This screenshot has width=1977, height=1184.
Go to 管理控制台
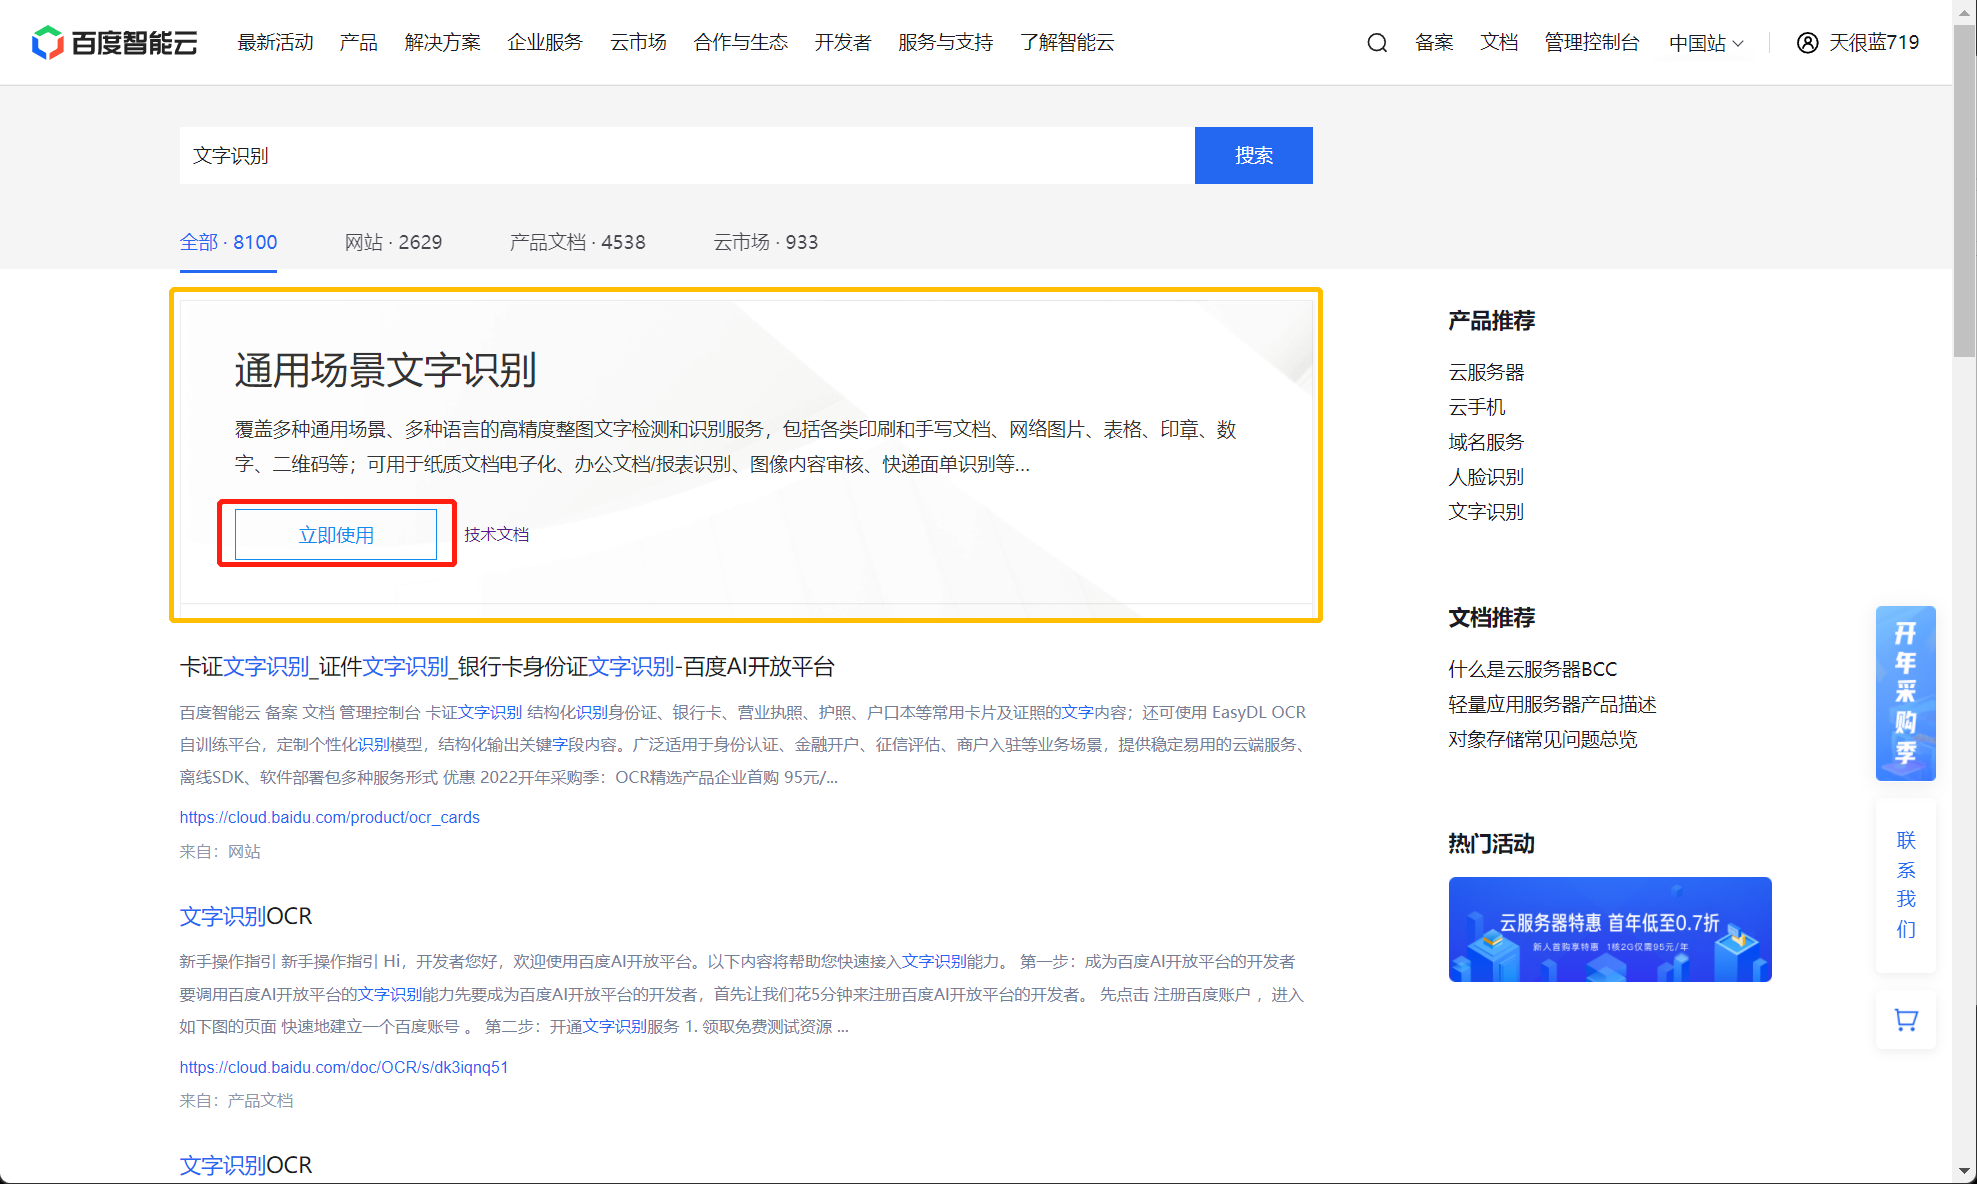1591,43
